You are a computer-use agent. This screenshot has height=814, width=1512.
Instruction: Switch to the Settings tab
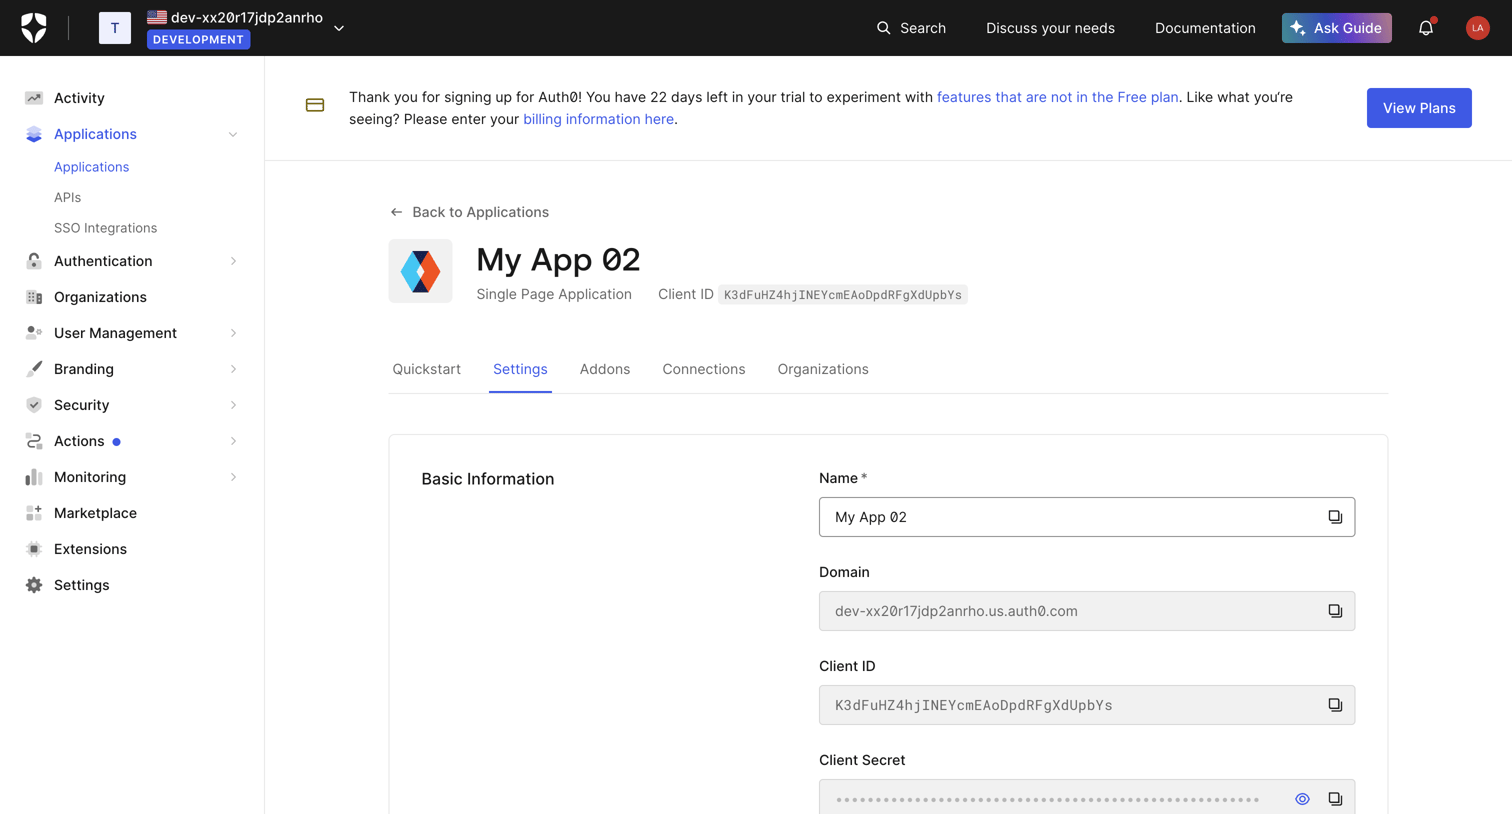coord(520,369)
